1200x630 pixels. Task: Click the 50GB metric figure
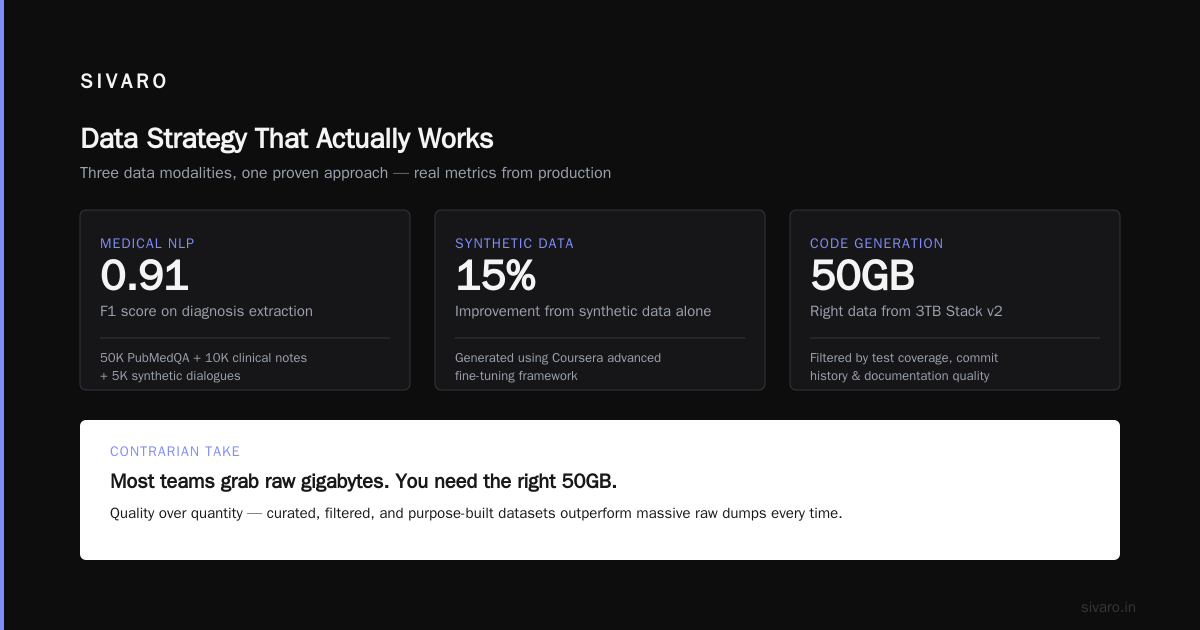pos(862,276)
